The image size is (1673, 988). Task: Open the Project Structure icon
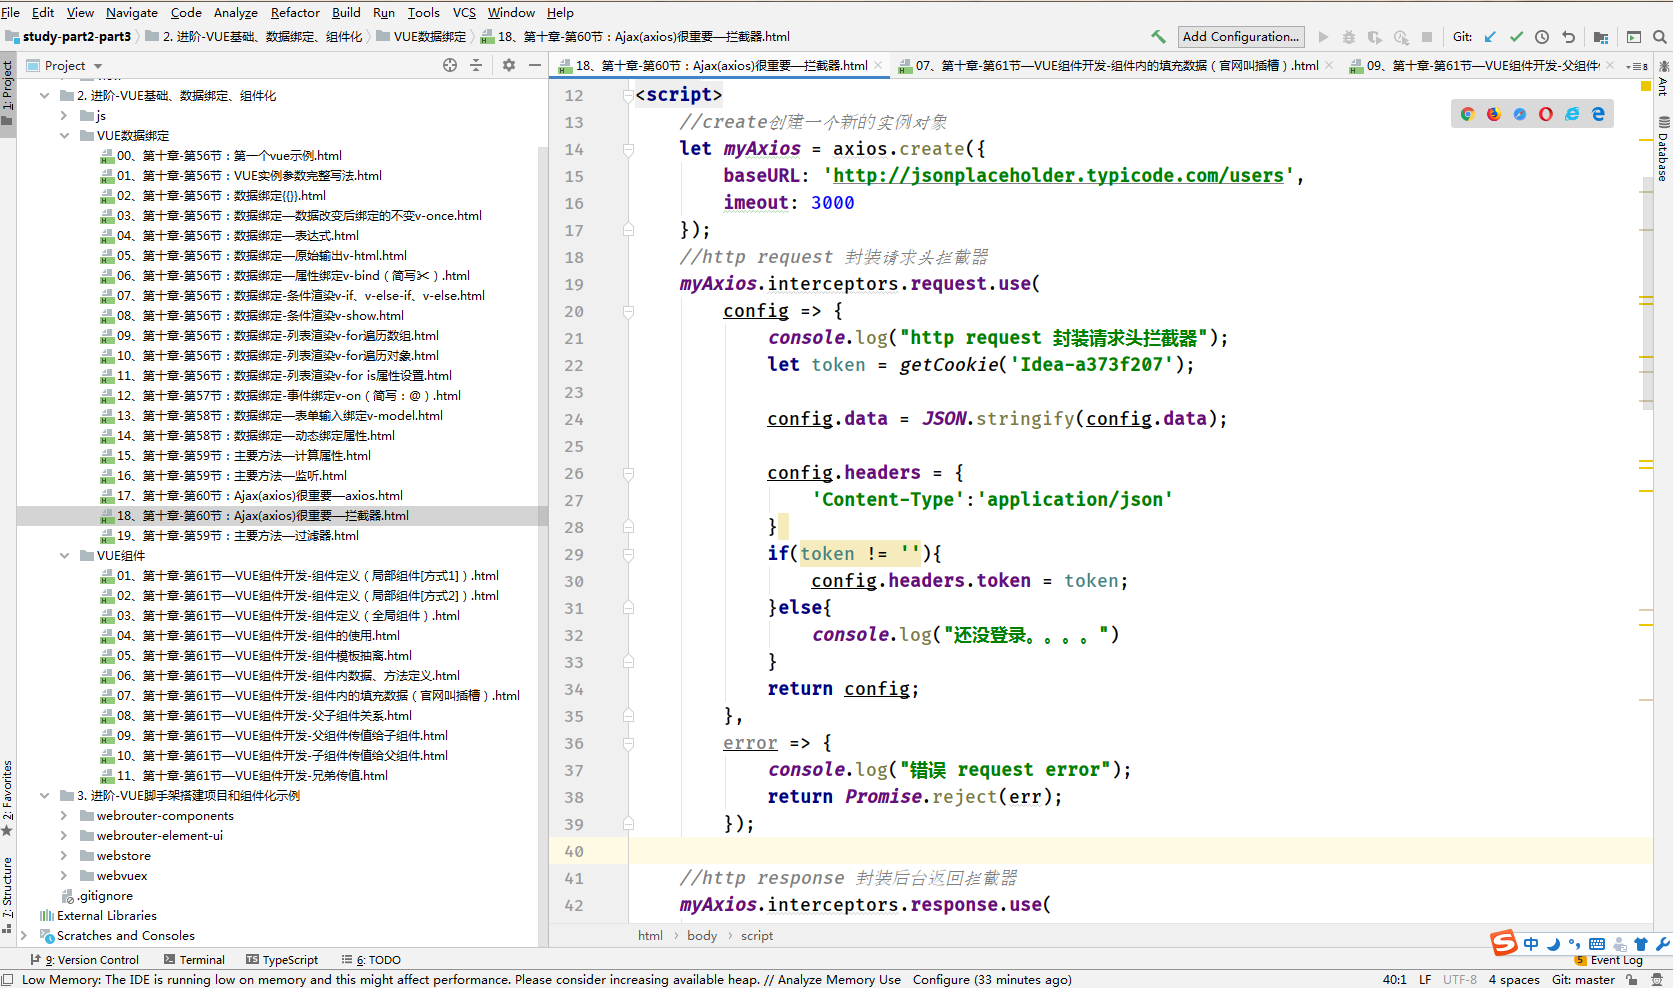tap(1601, 37)
